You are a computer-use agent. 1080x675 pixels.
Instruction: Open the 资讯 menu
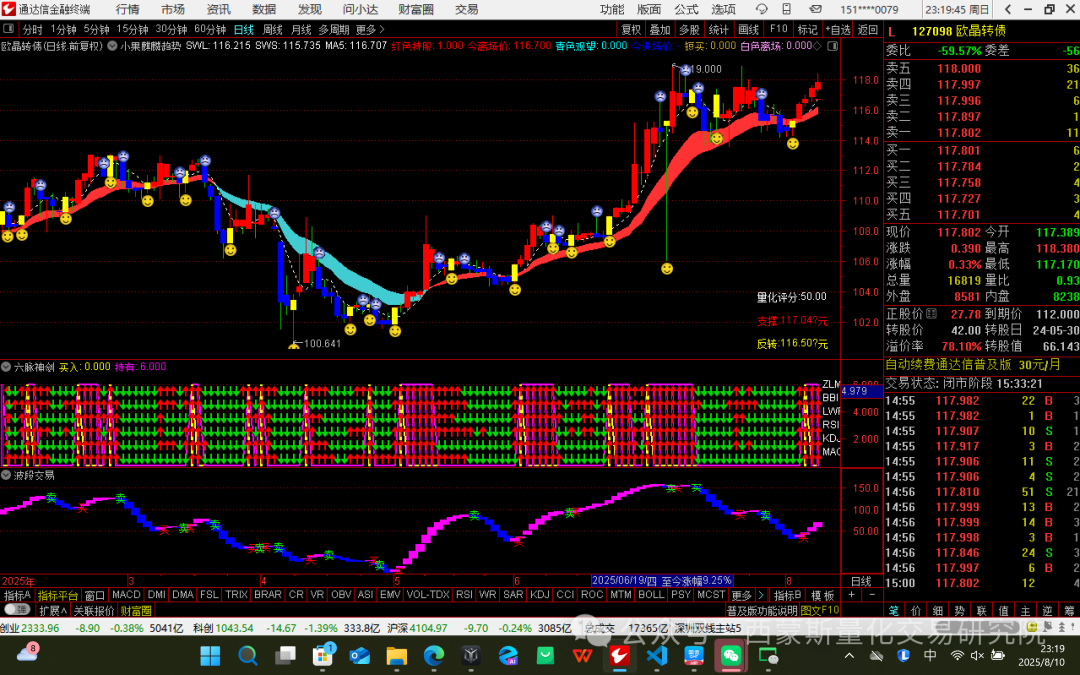coord(218,9)
